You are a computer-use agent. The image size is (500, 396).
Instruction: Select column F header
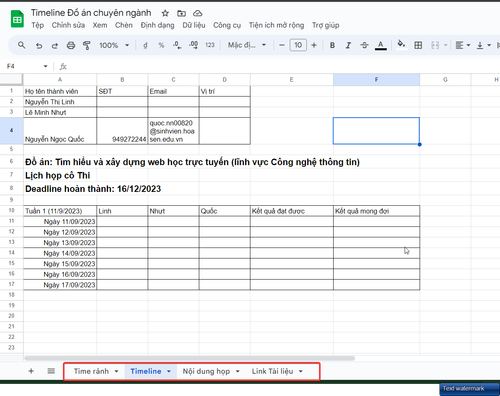tap(376, 80)
